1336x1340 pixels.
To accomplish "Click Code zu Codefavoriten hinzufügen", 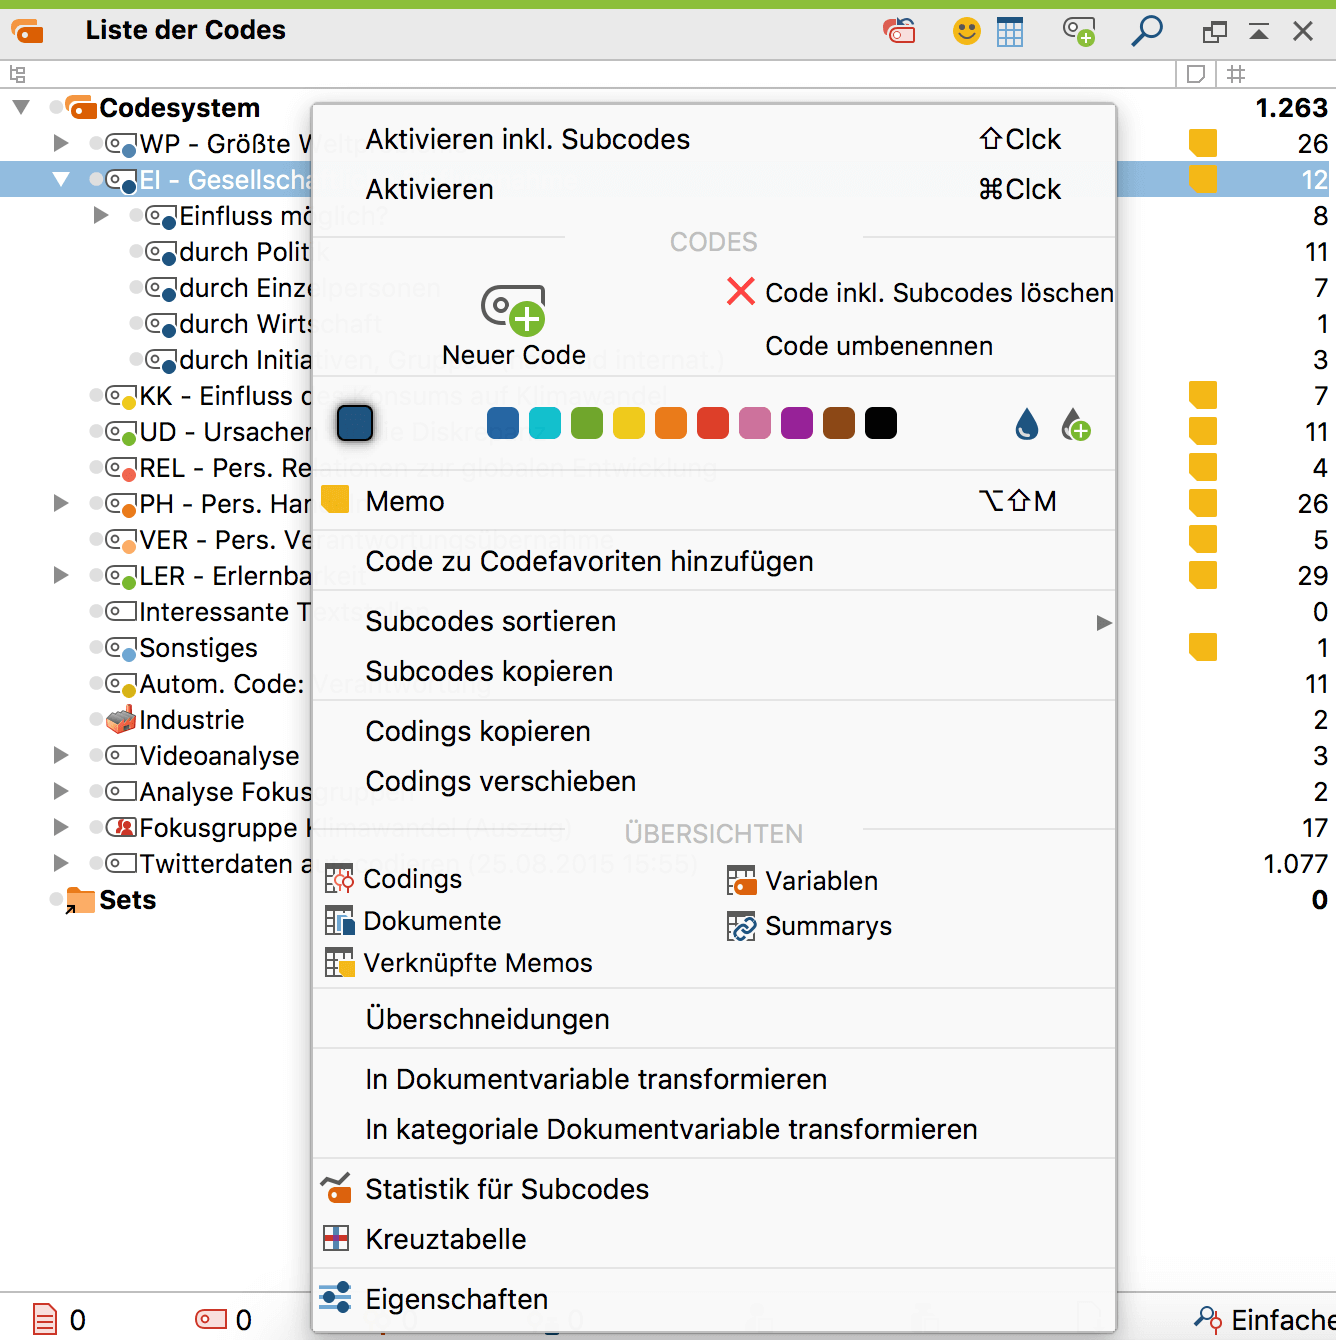I will pyautogui.click(x=590, y=561).
